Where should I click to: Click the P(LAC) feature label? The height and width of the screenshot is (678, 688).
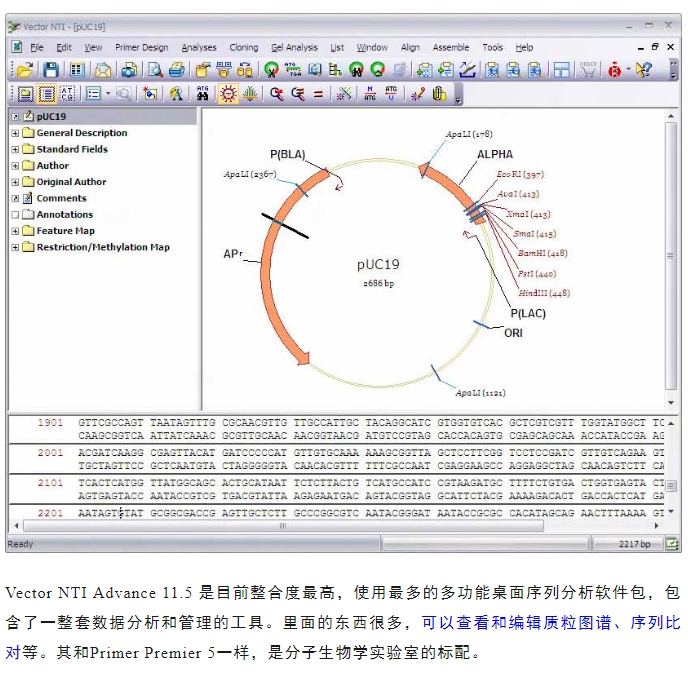528,314
